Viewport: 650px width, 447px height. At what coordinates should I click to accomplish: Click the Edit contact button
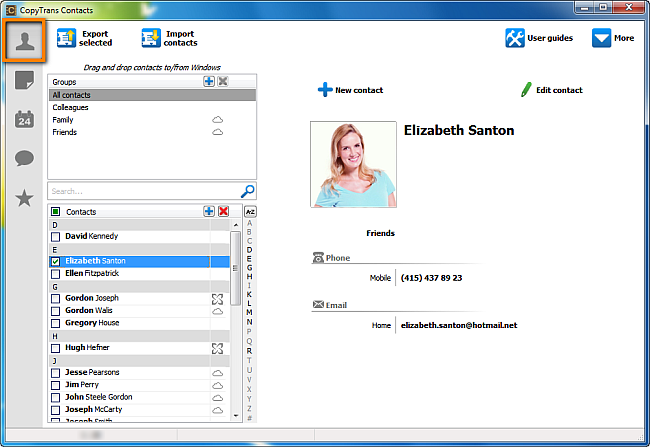[x=552, y=90]
